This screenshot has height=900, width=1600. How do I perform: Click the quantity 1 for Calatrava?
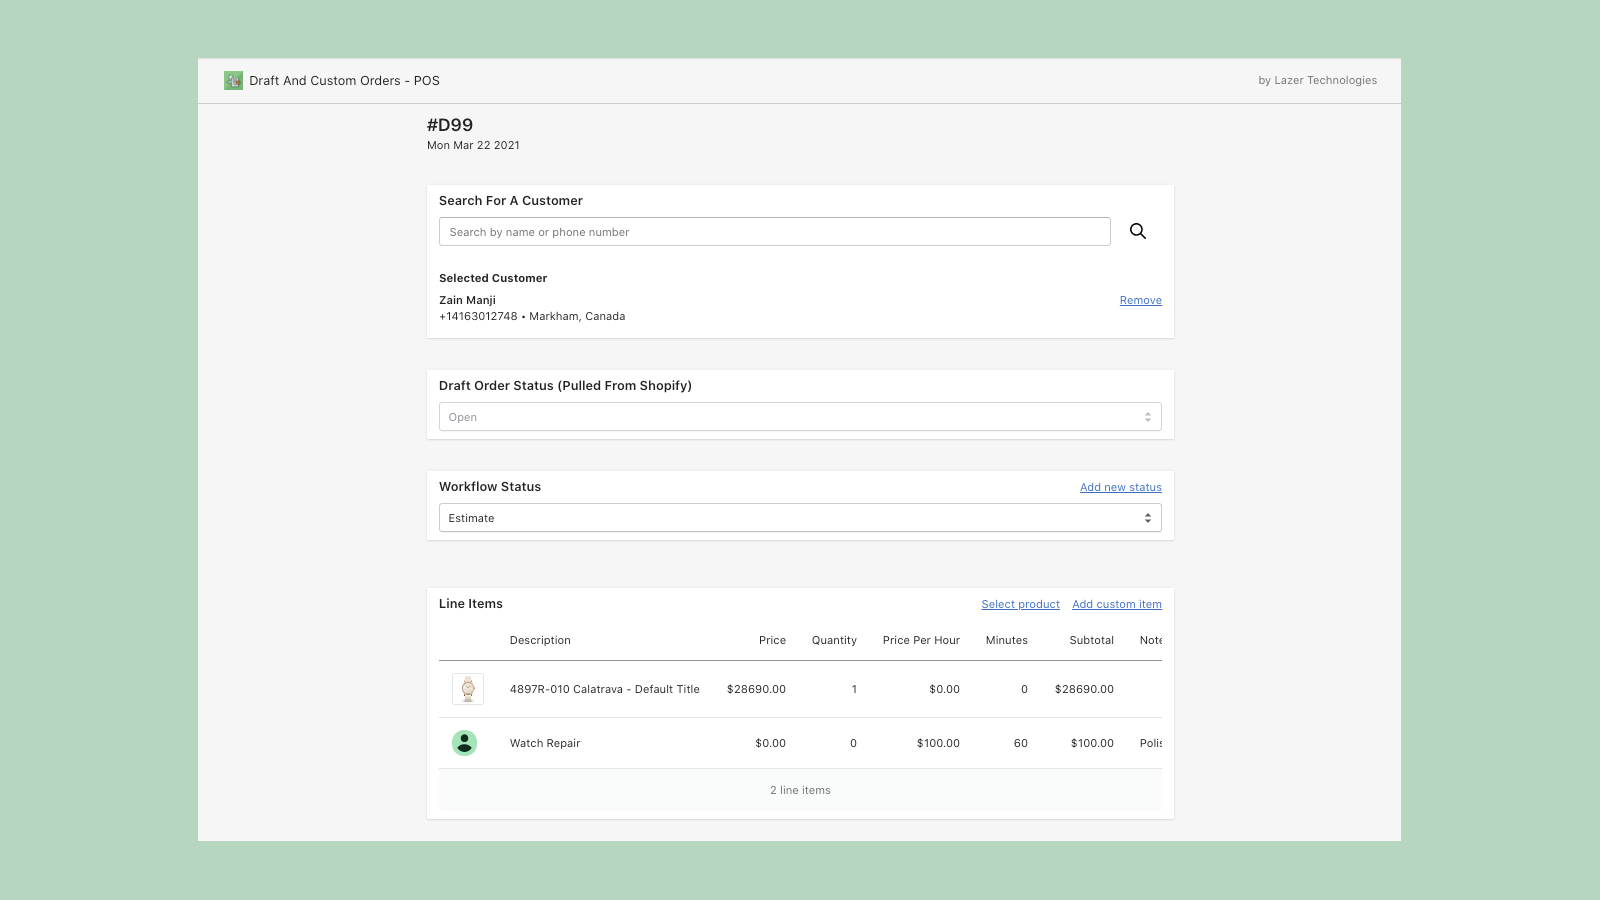[x=854, y=689]
